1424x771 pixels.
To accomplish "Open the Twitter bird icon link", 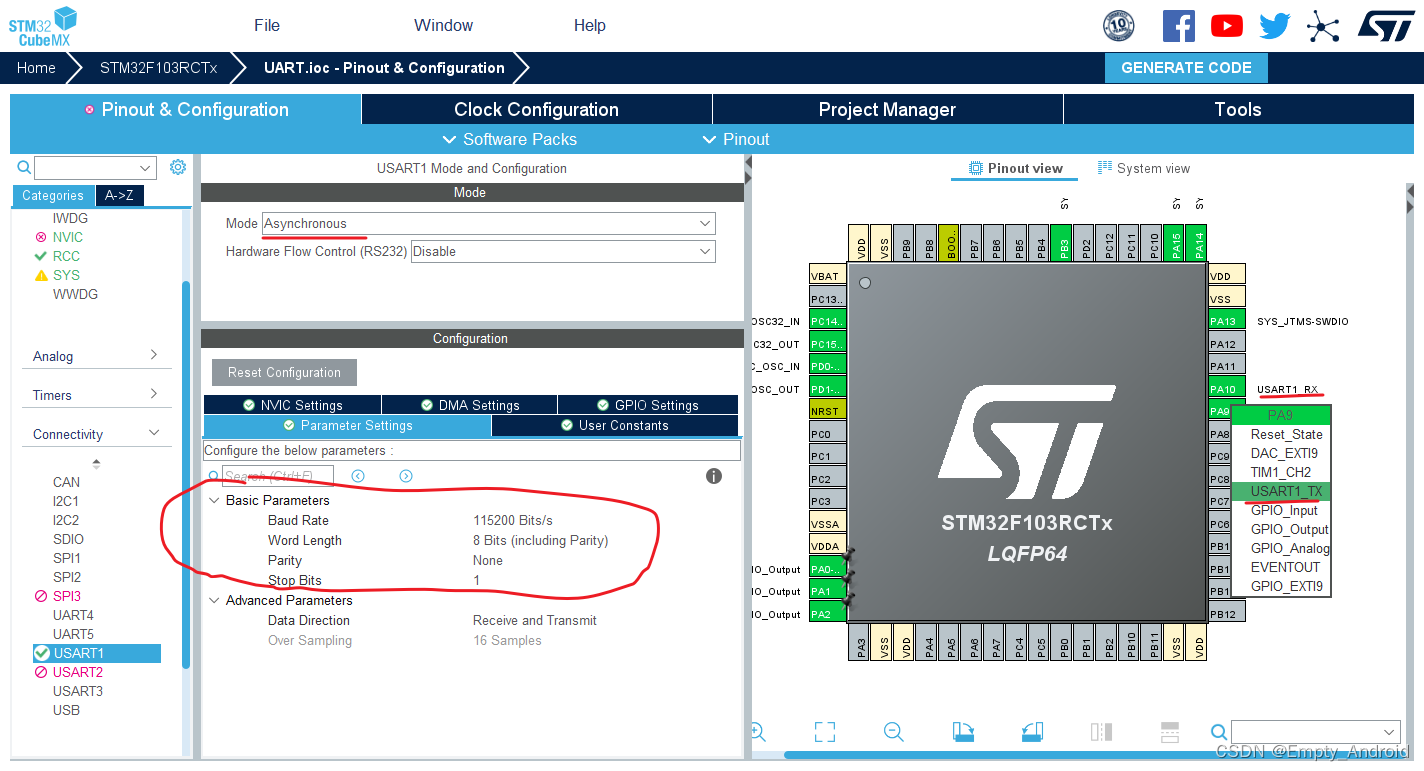I will click(1274, 26).
